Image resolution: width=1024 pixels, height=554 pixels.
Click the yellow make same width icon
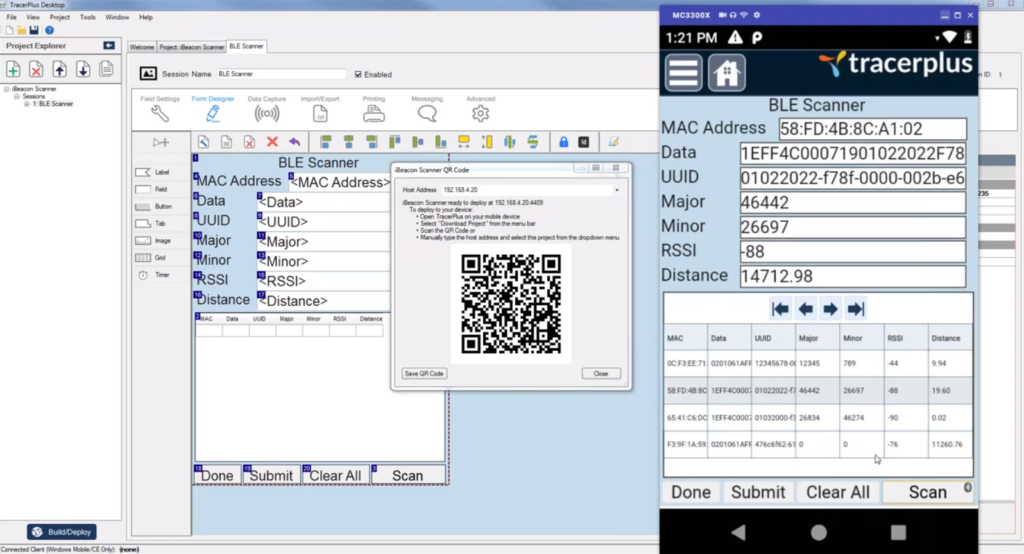click(464, 142)
